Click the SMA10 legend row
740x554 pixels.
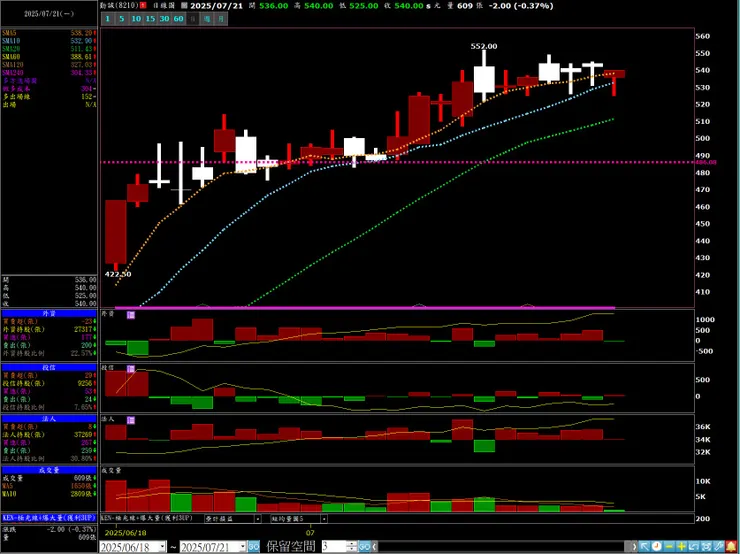(49, 41)
